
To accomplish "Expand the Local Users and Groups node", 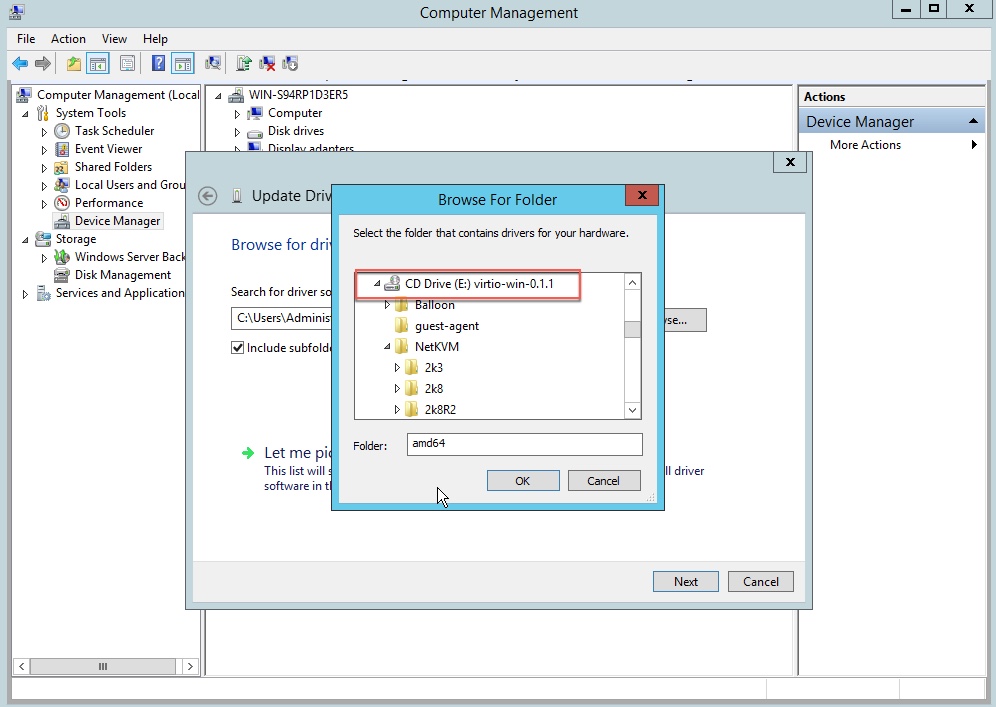I will tap(44, 186).
